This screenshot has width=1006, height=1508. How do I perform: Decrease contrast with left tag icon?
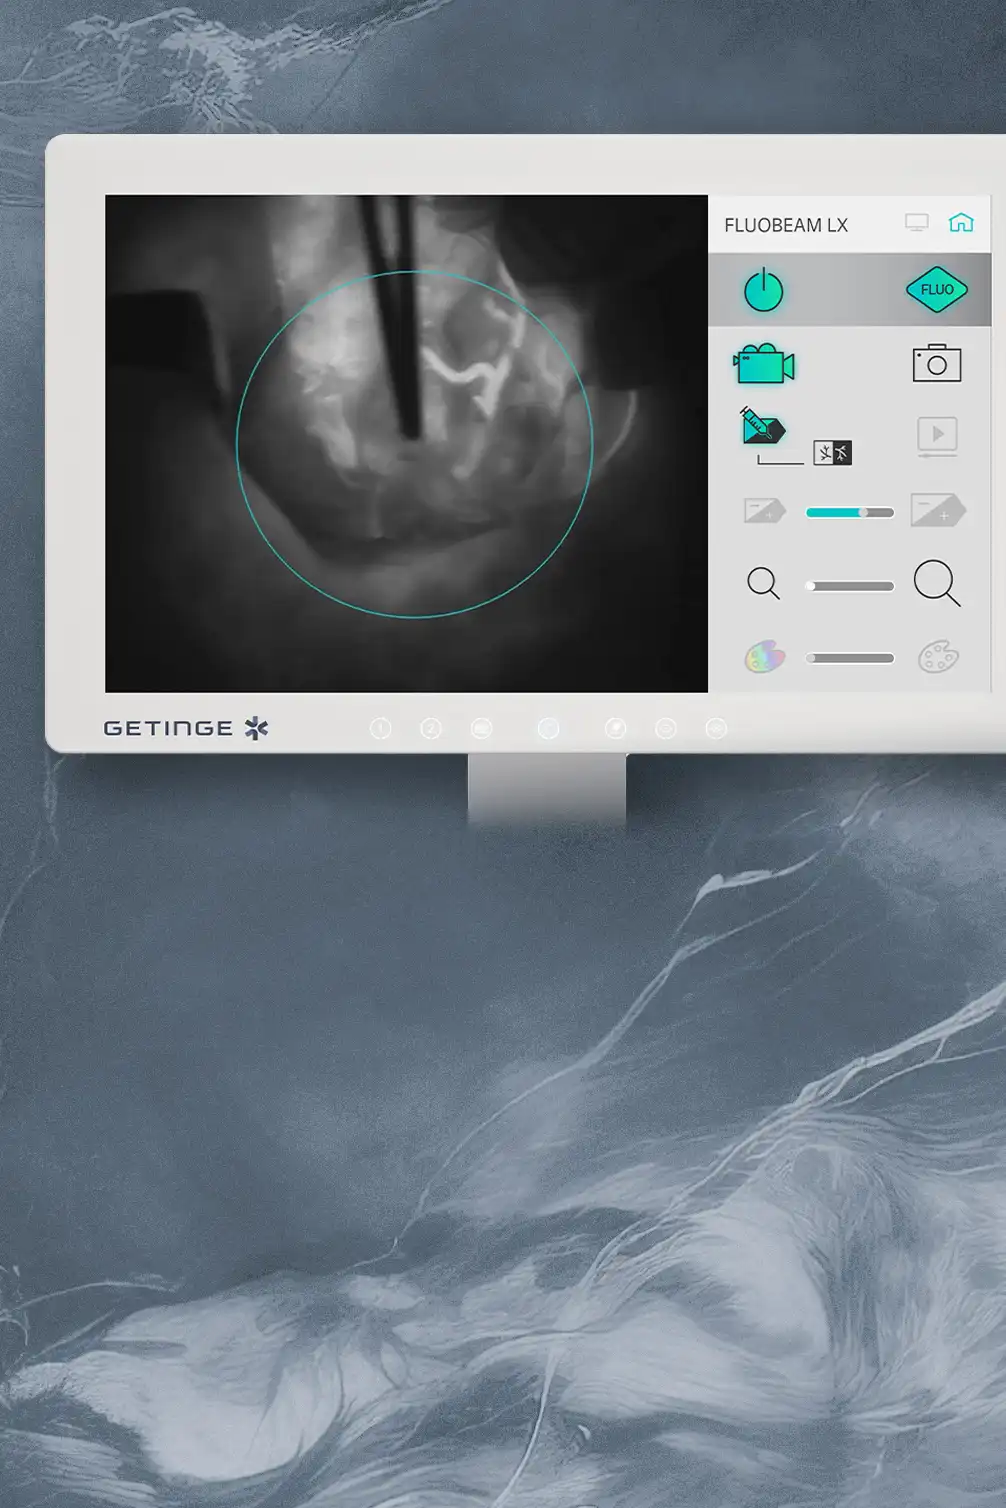pos(764,512)
